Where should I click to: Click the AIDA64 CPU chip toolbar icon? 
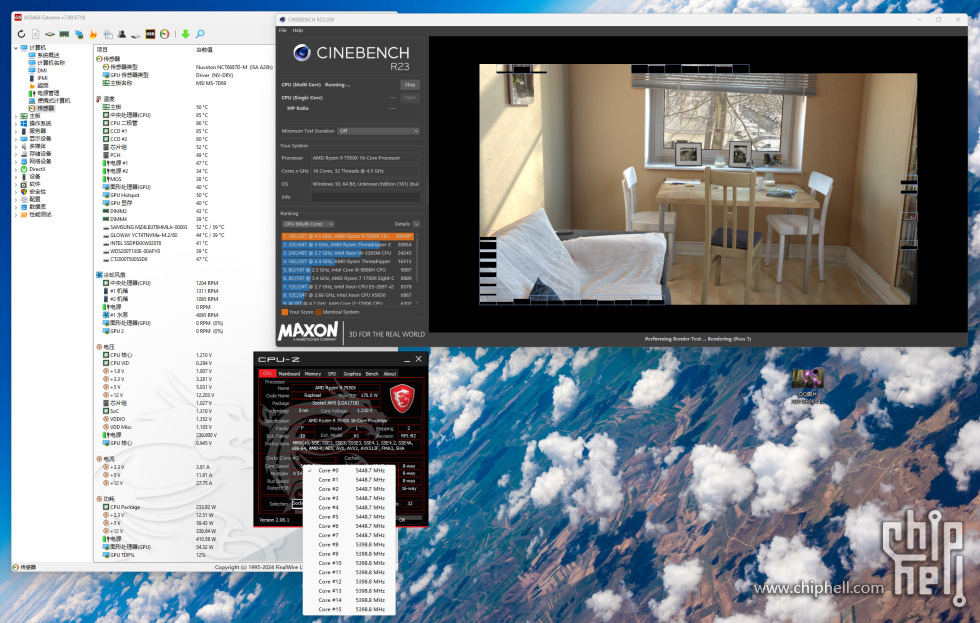(x=49, y=34)
